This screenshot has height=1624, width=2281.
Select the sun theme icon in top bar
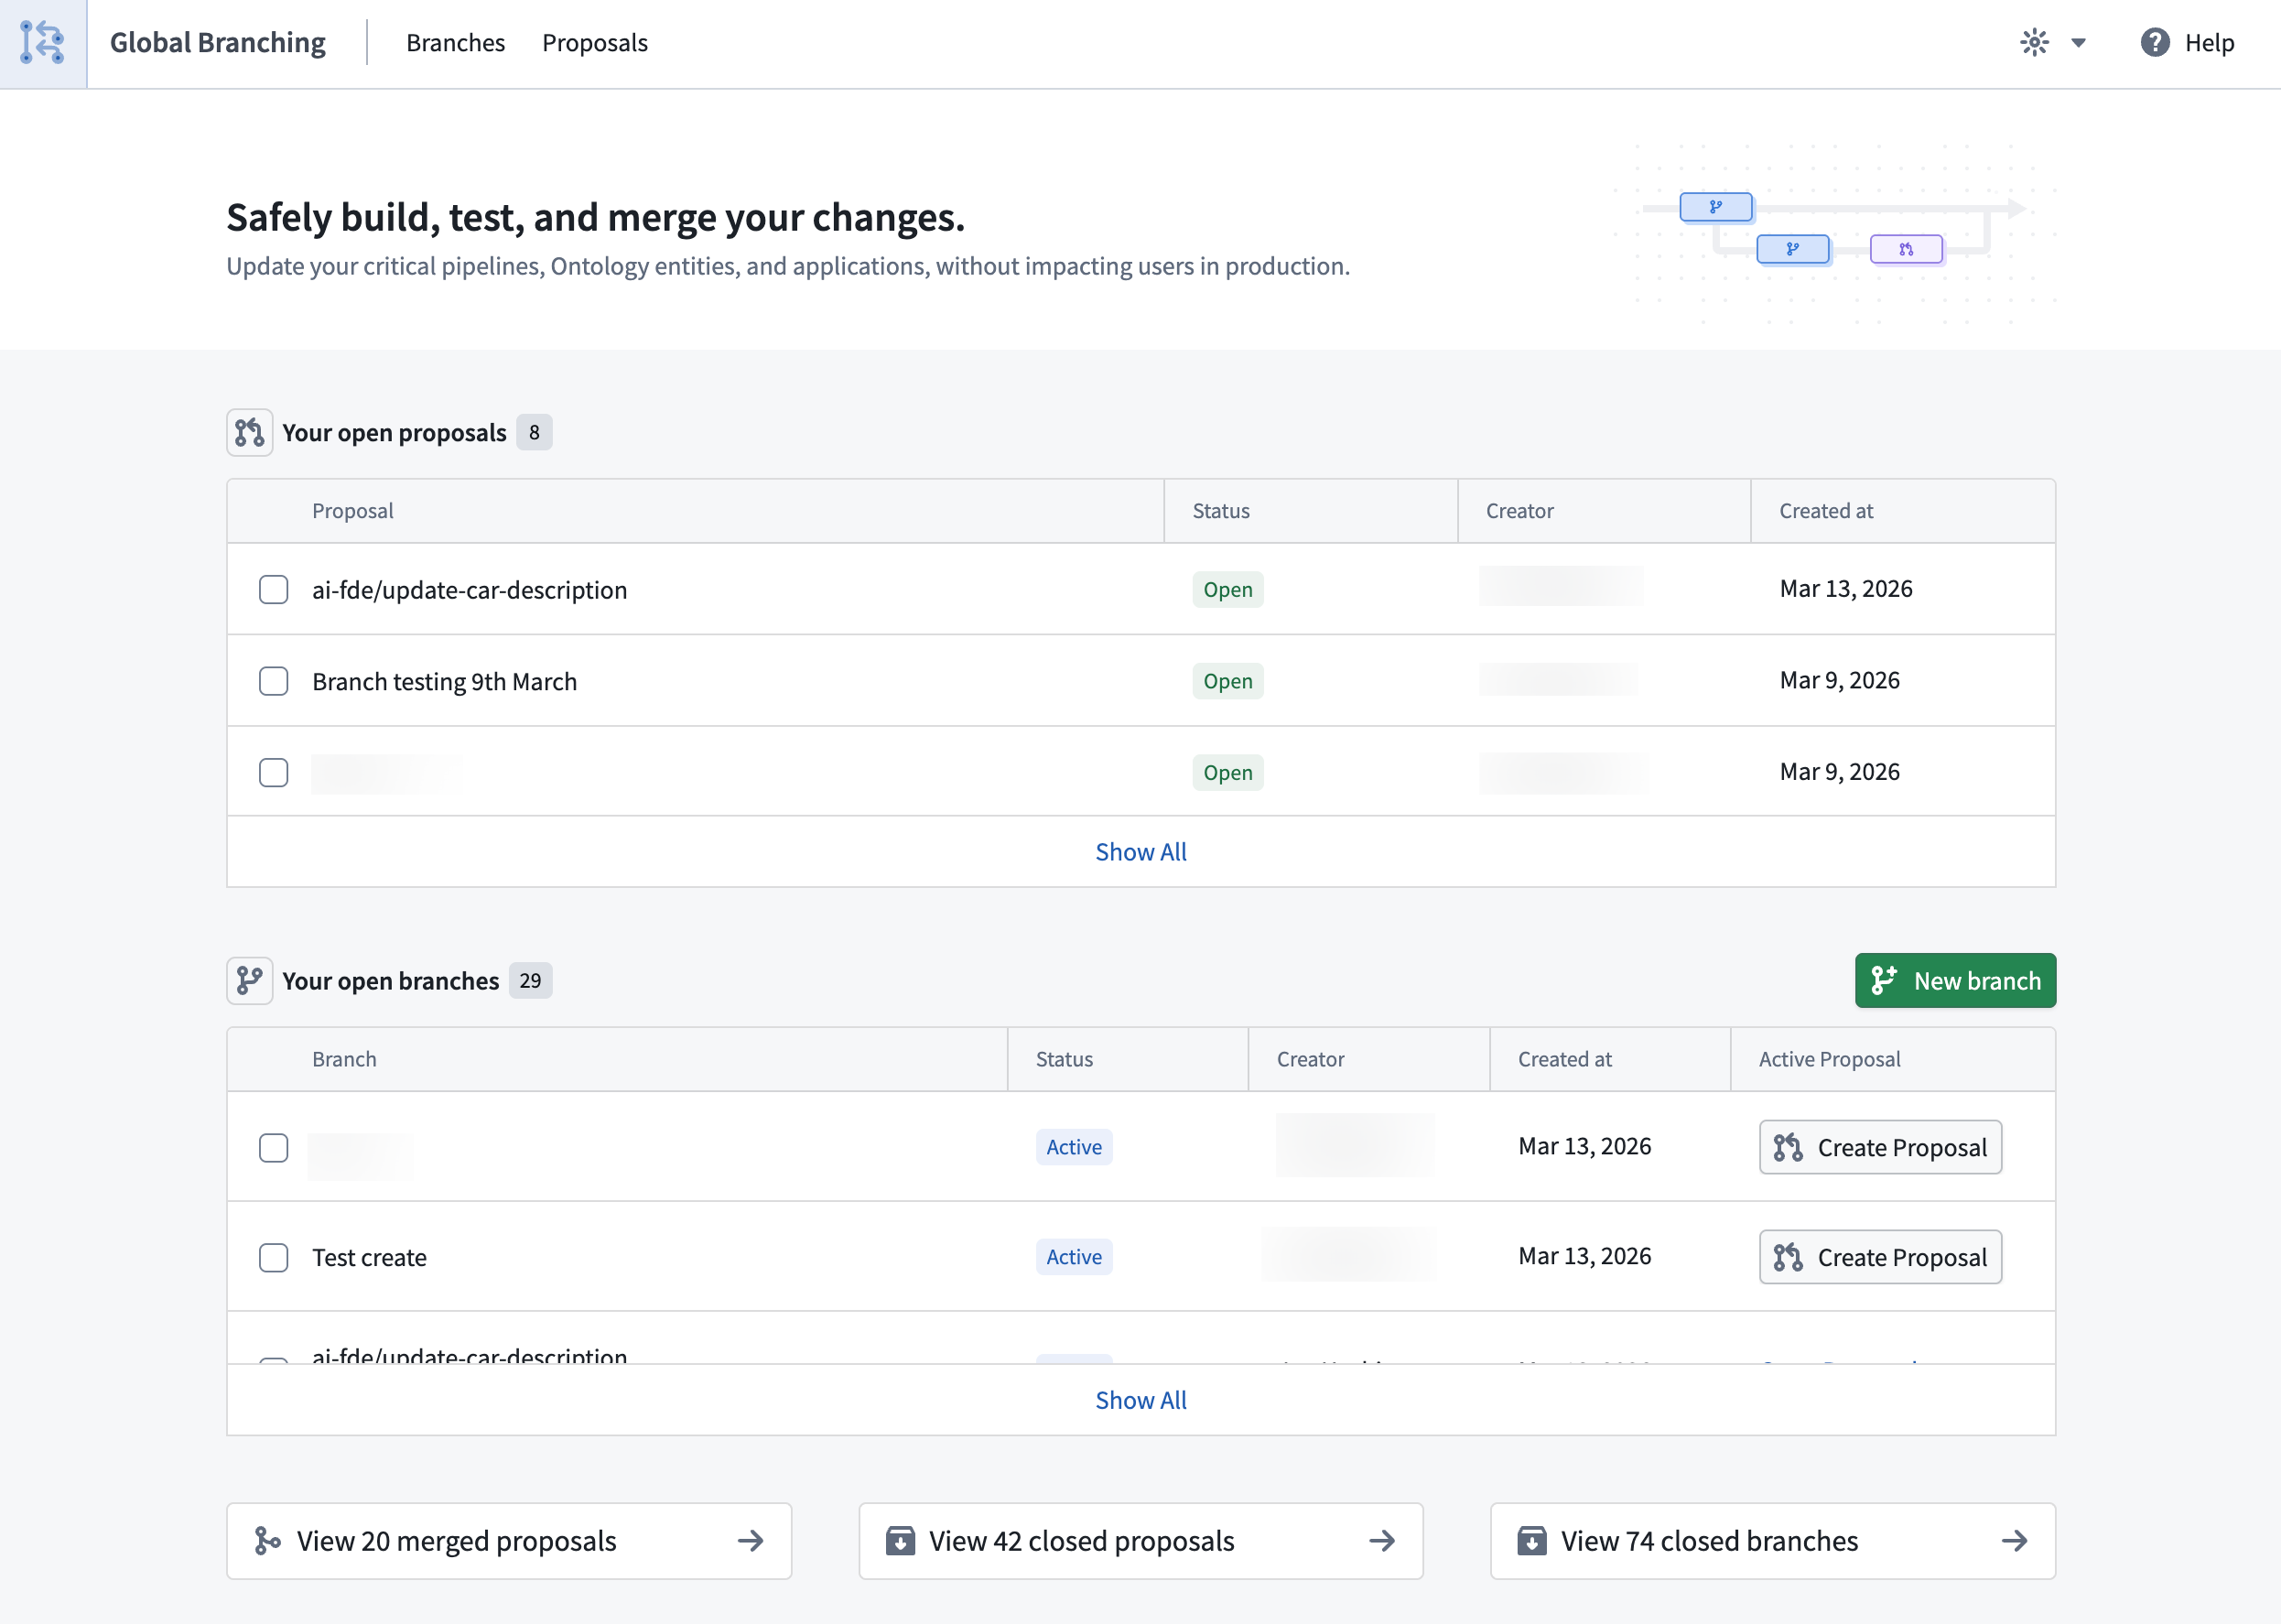point(2035,43)
